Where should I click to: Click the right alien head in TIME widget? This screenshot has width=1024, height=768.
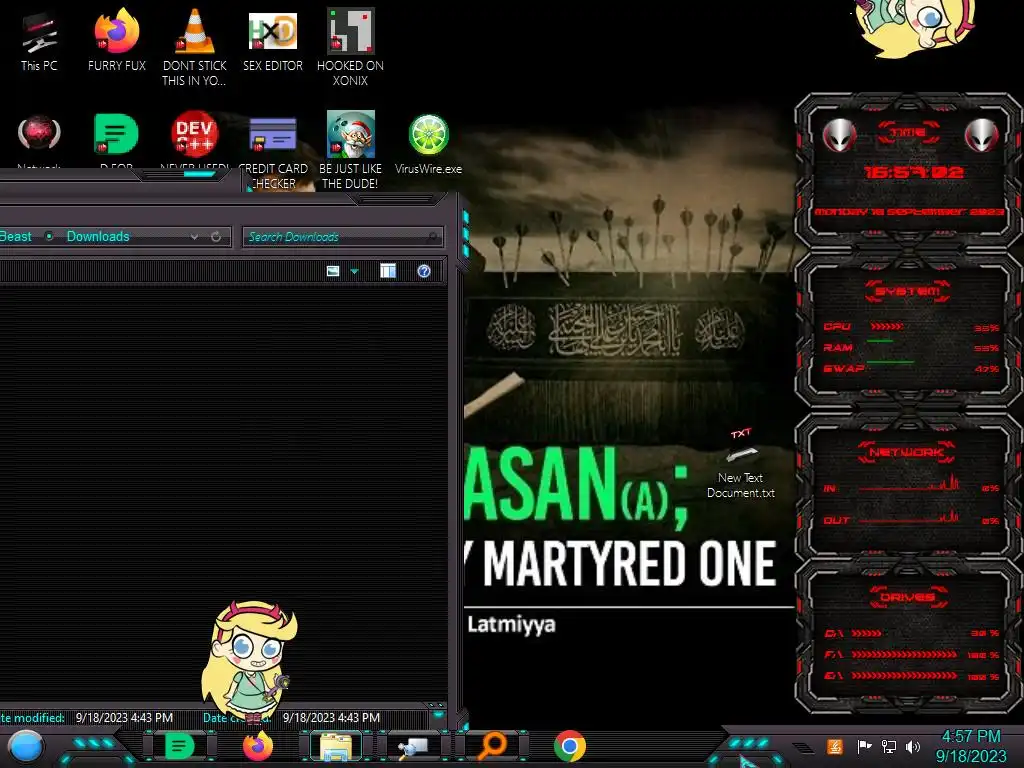[x=981, y=136]
